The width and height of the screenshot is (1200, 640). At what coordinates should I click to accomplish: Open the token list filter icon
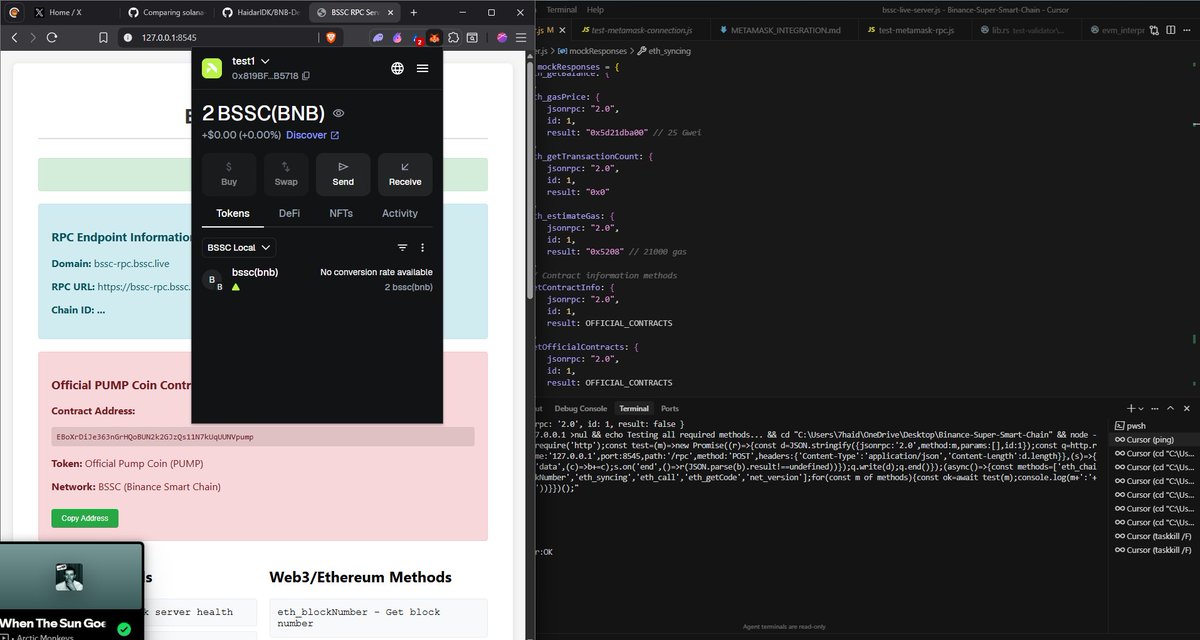pyautogui.click(x=402, y=247)
